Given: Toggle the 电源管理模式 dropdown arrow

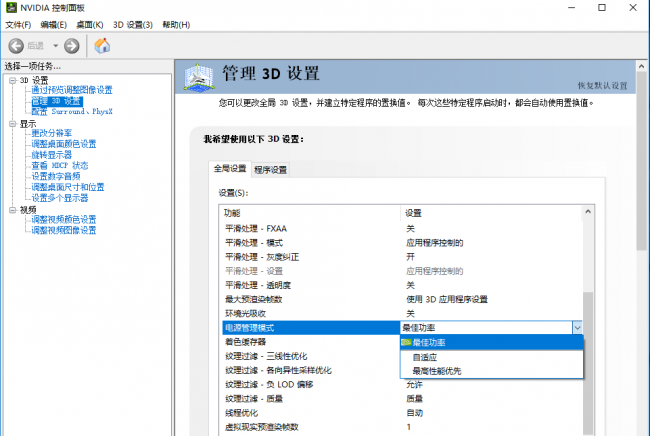Looking at the screenshot, I should (577, 328).
